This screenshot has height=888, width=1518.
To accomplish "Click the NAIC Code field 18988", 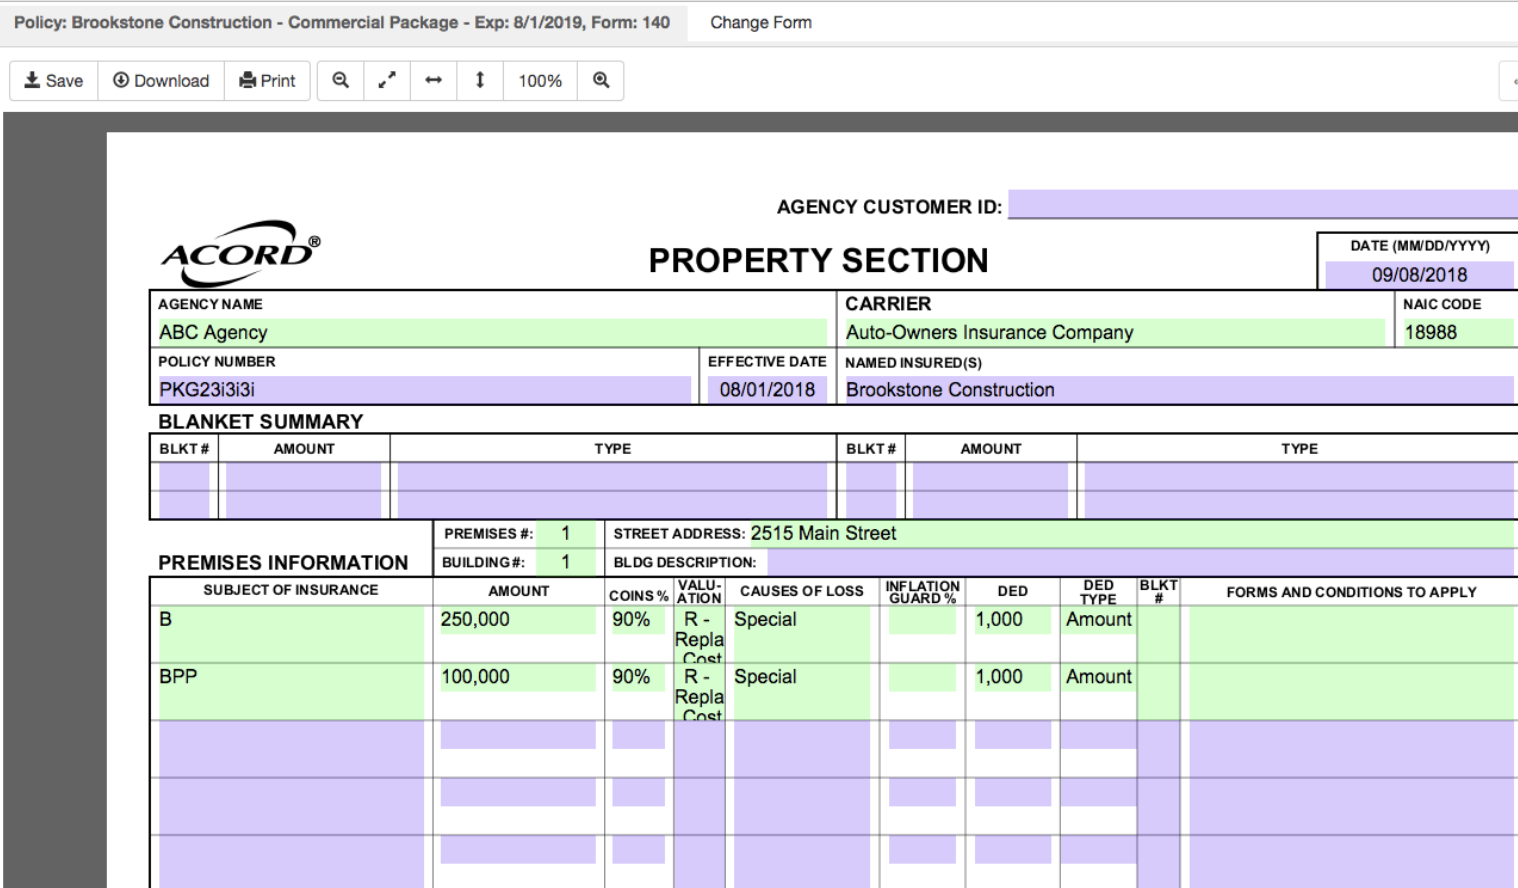I will tap(1458, 332).
